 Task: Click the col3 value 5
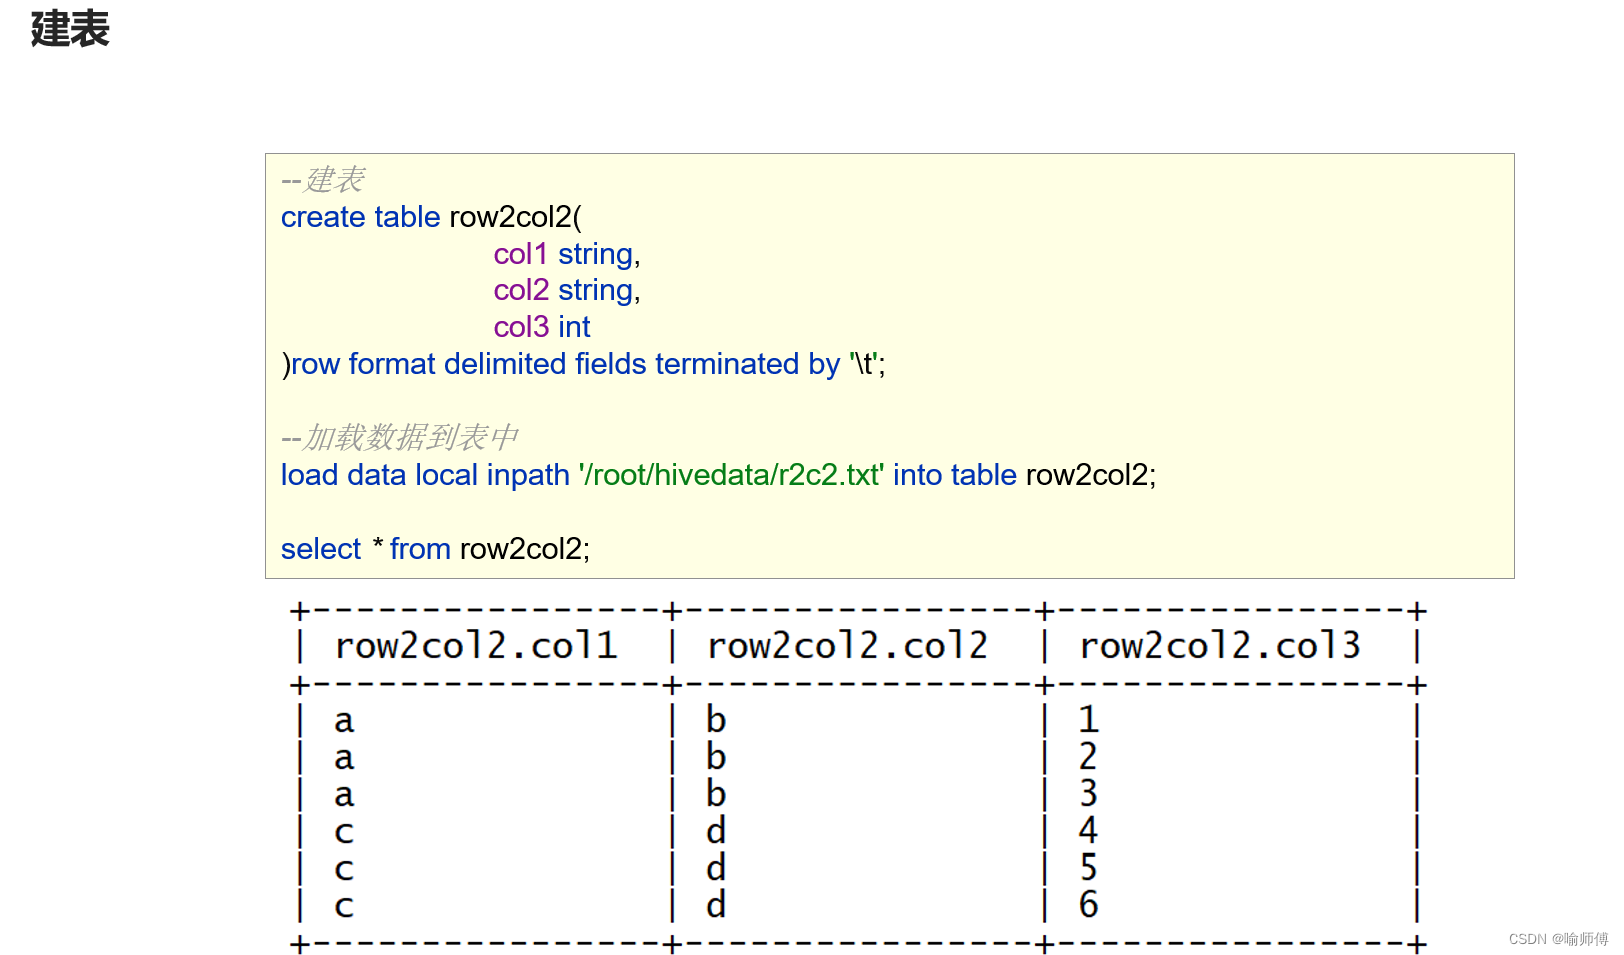point(1089,868)
